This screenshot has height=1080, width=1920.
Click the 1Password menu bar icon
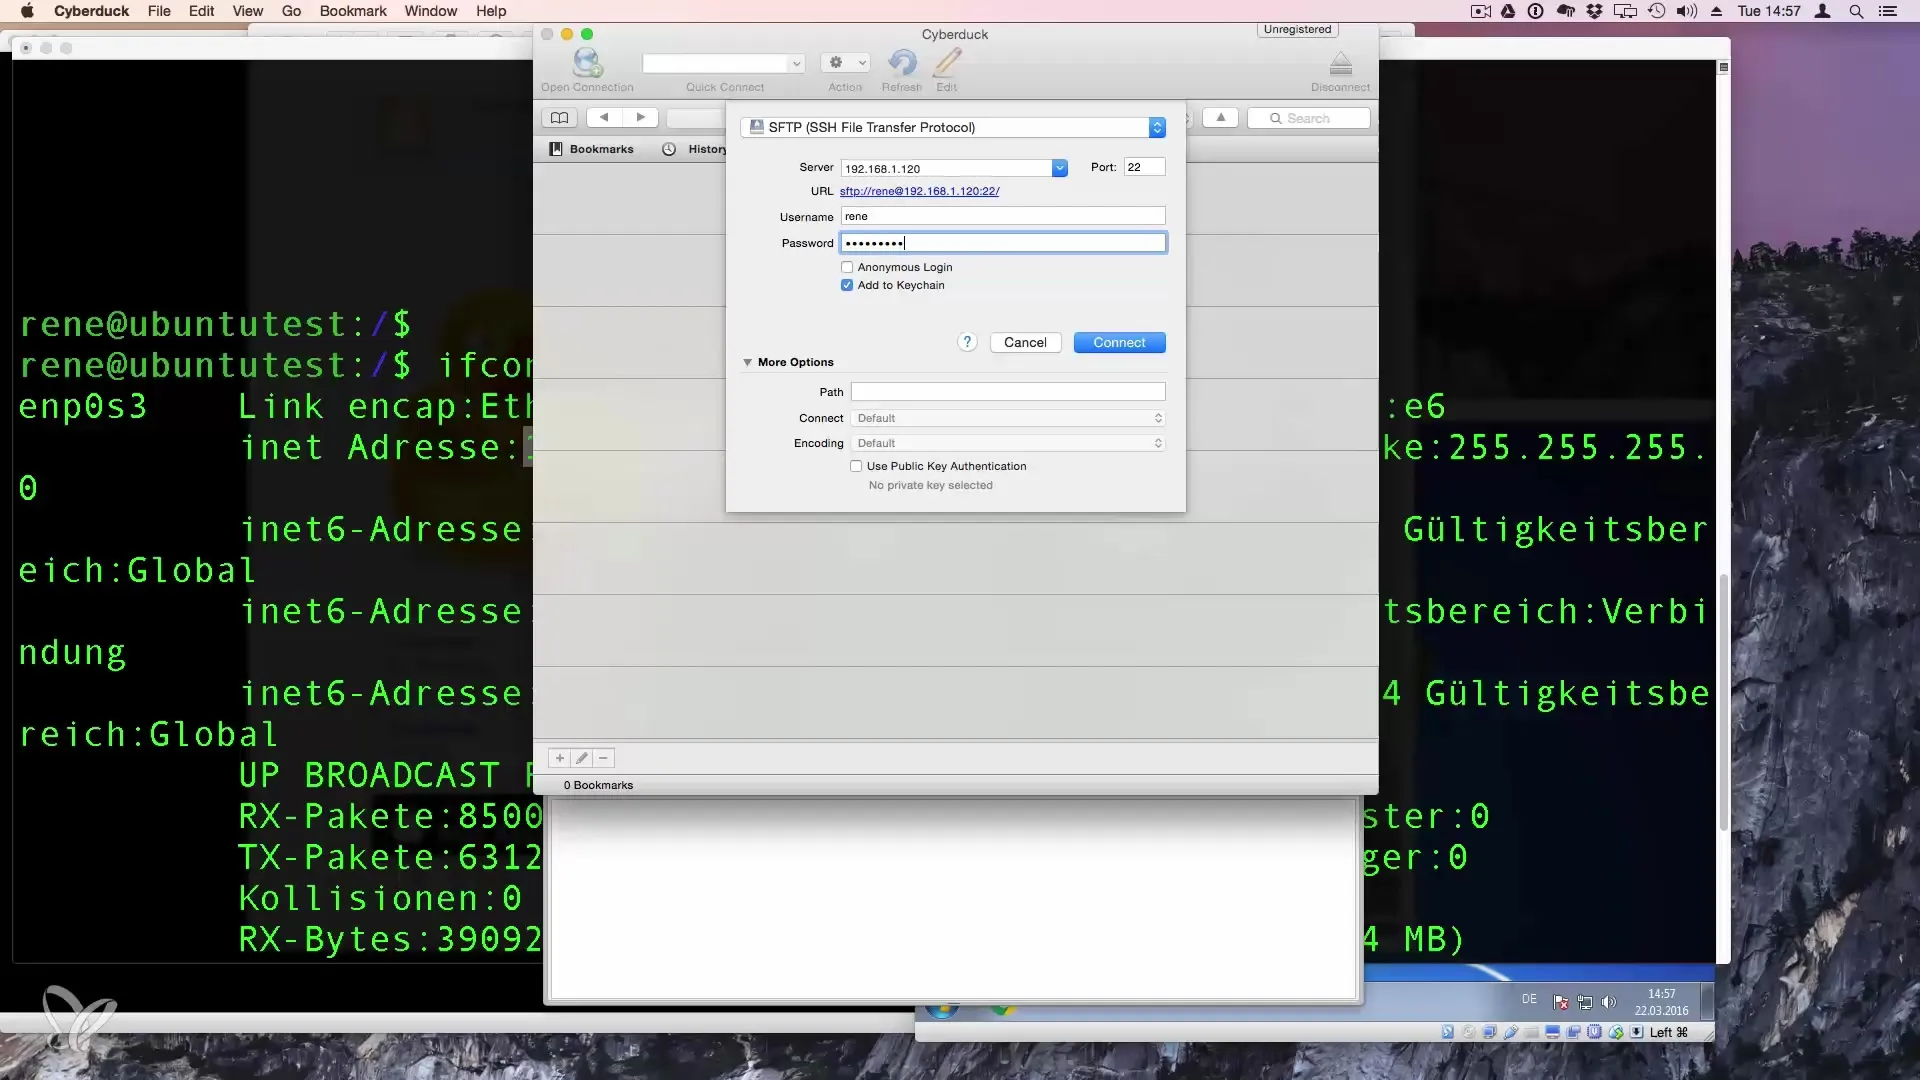pyautogui.click(x=1535, y=11)
